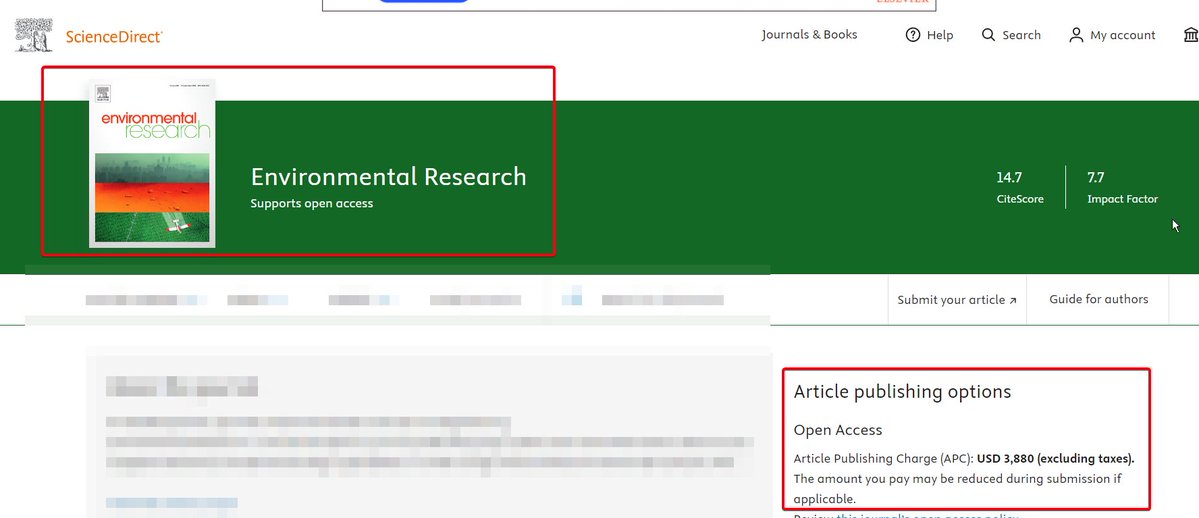Click the institution building icon
This screenshot has height=518, width=1199.
point(1191,34)
